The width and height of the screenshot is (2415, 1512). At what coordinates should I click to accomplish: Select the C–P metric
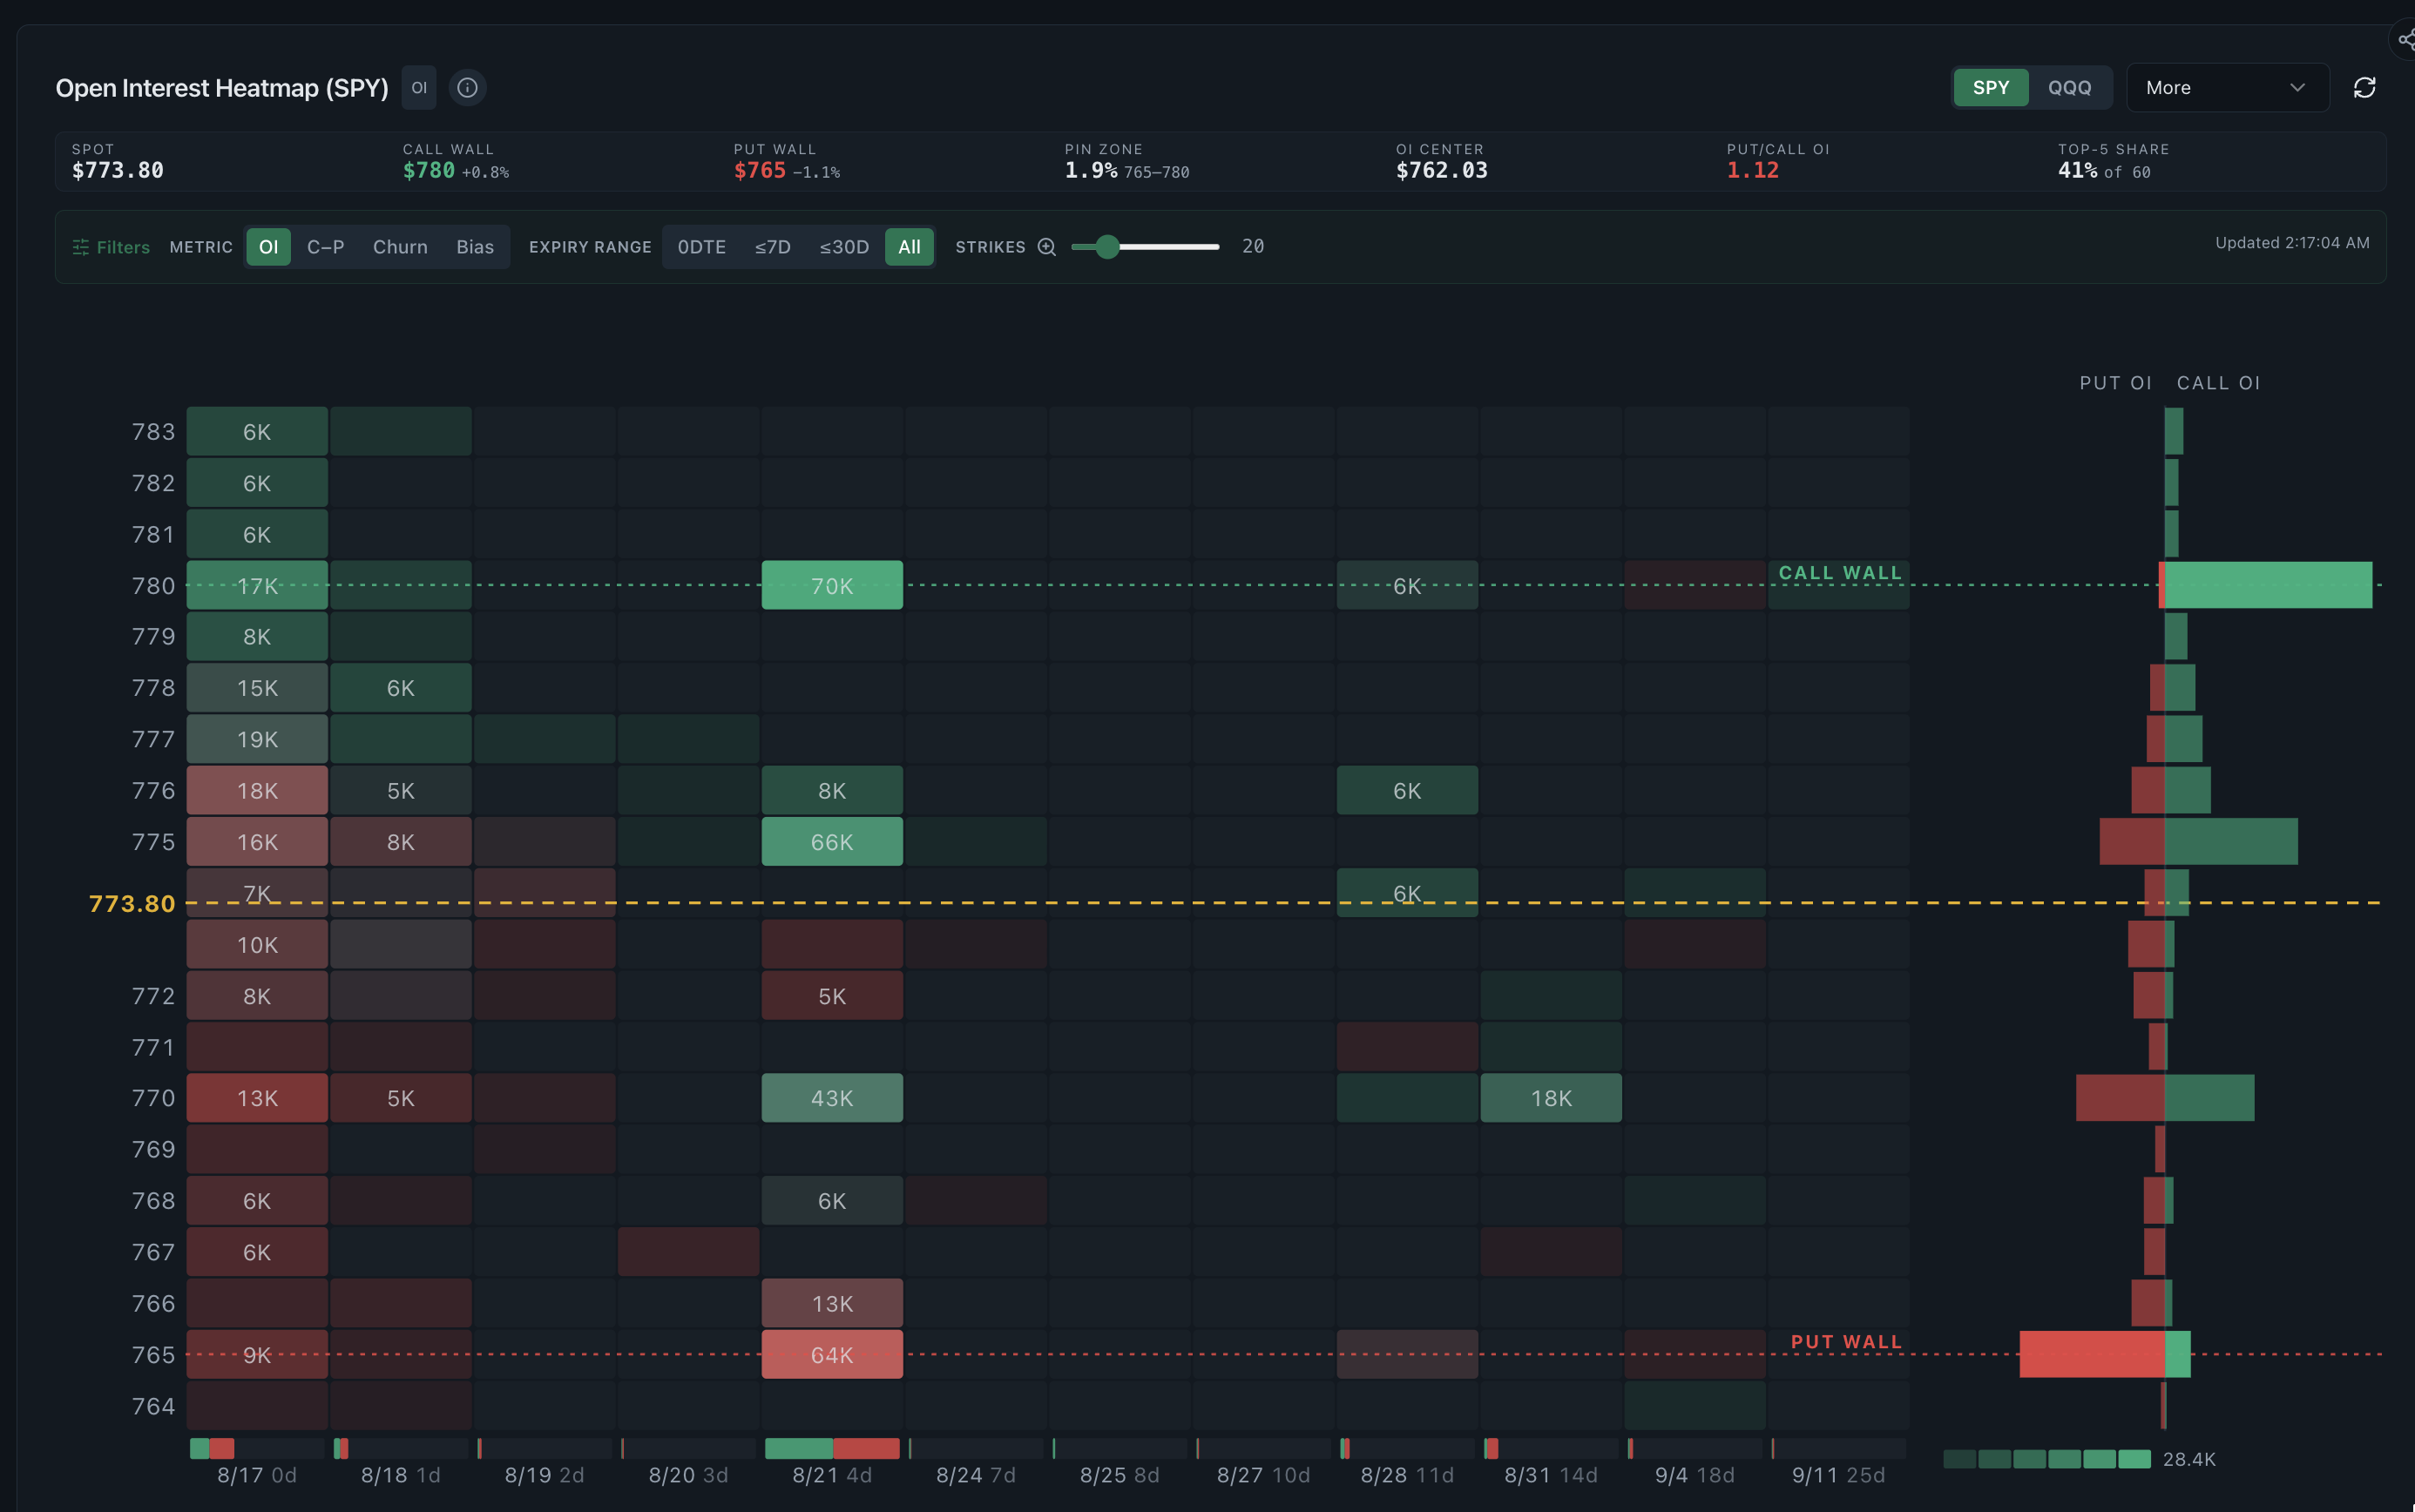click(x=325, y=247)
